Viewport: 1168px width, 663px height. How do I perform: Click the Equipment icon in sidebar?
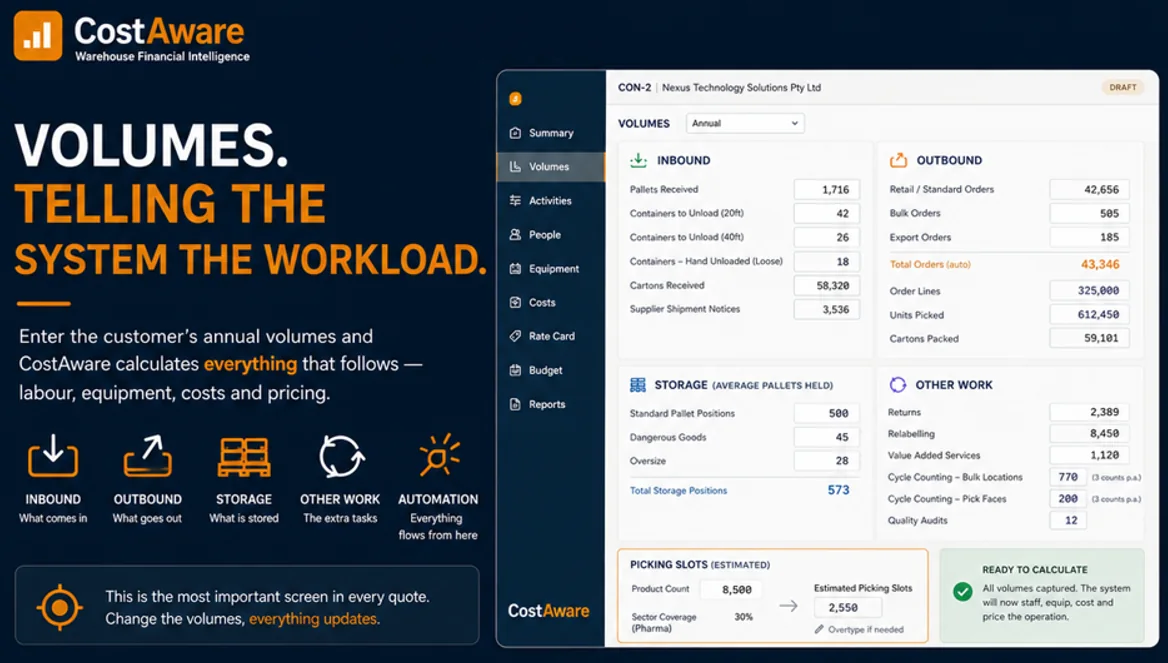pos(515,268)
